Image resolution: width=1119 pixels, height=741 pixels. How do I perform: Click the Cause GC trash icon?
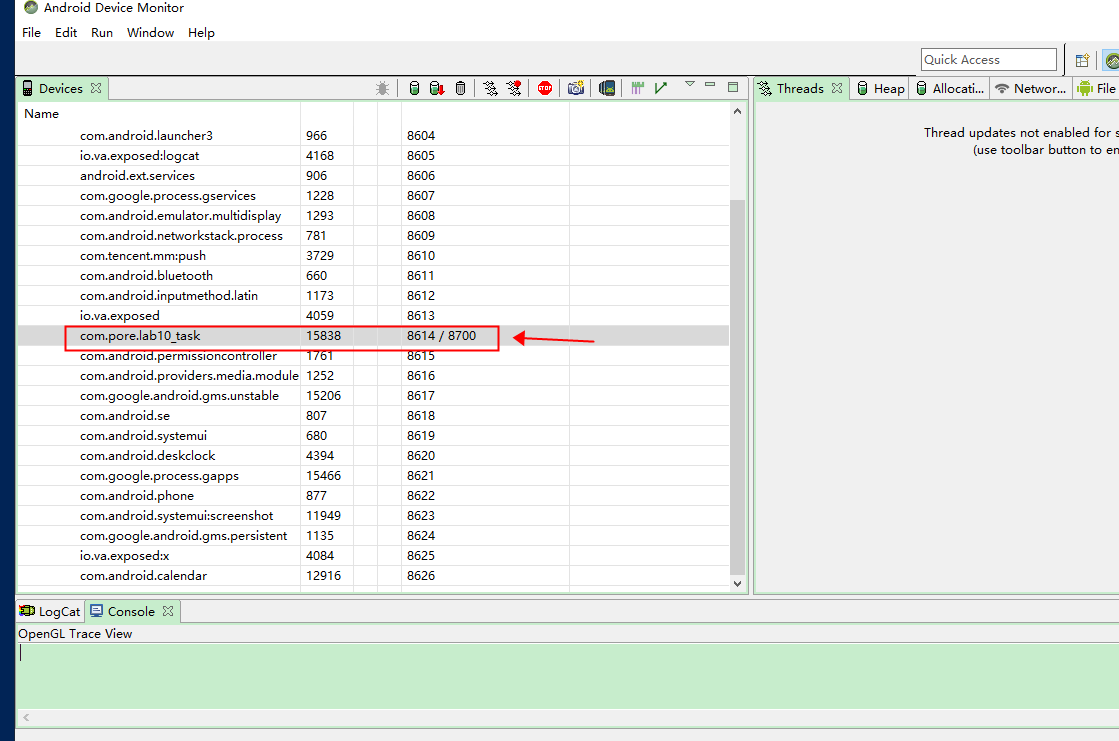tap(460, 88)
